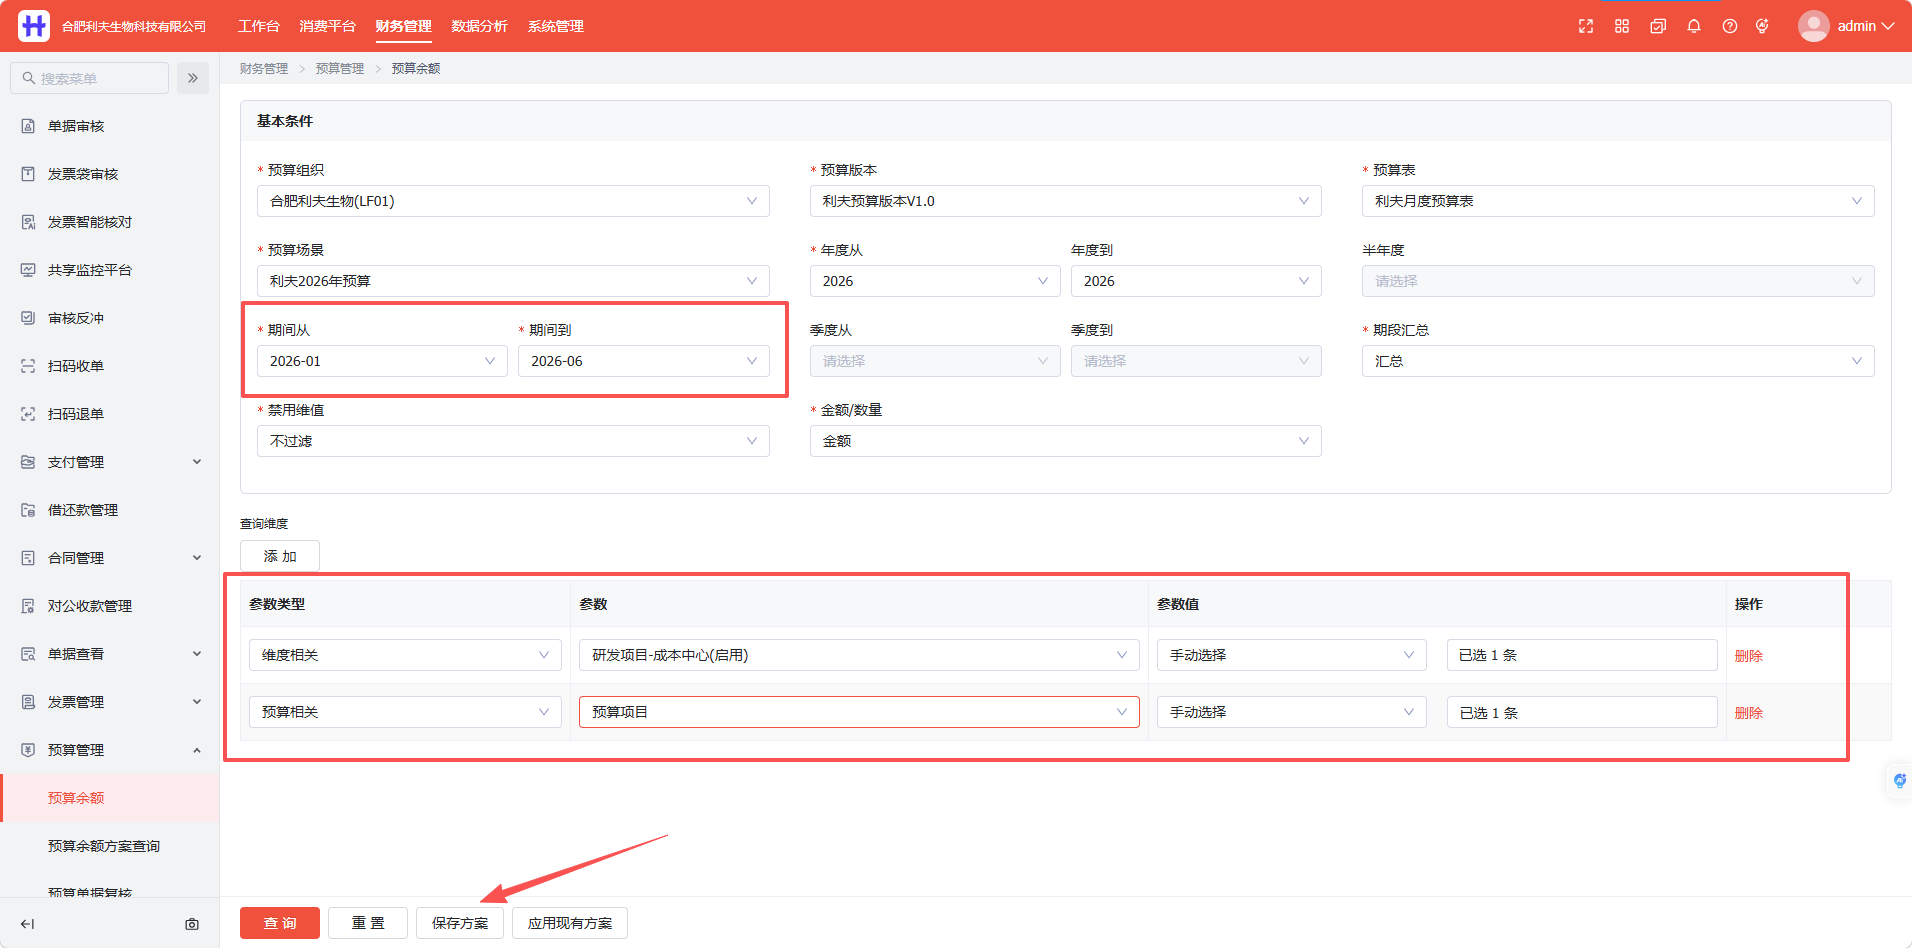Expand the 支付管理 sidebar menu

point(110,462)
